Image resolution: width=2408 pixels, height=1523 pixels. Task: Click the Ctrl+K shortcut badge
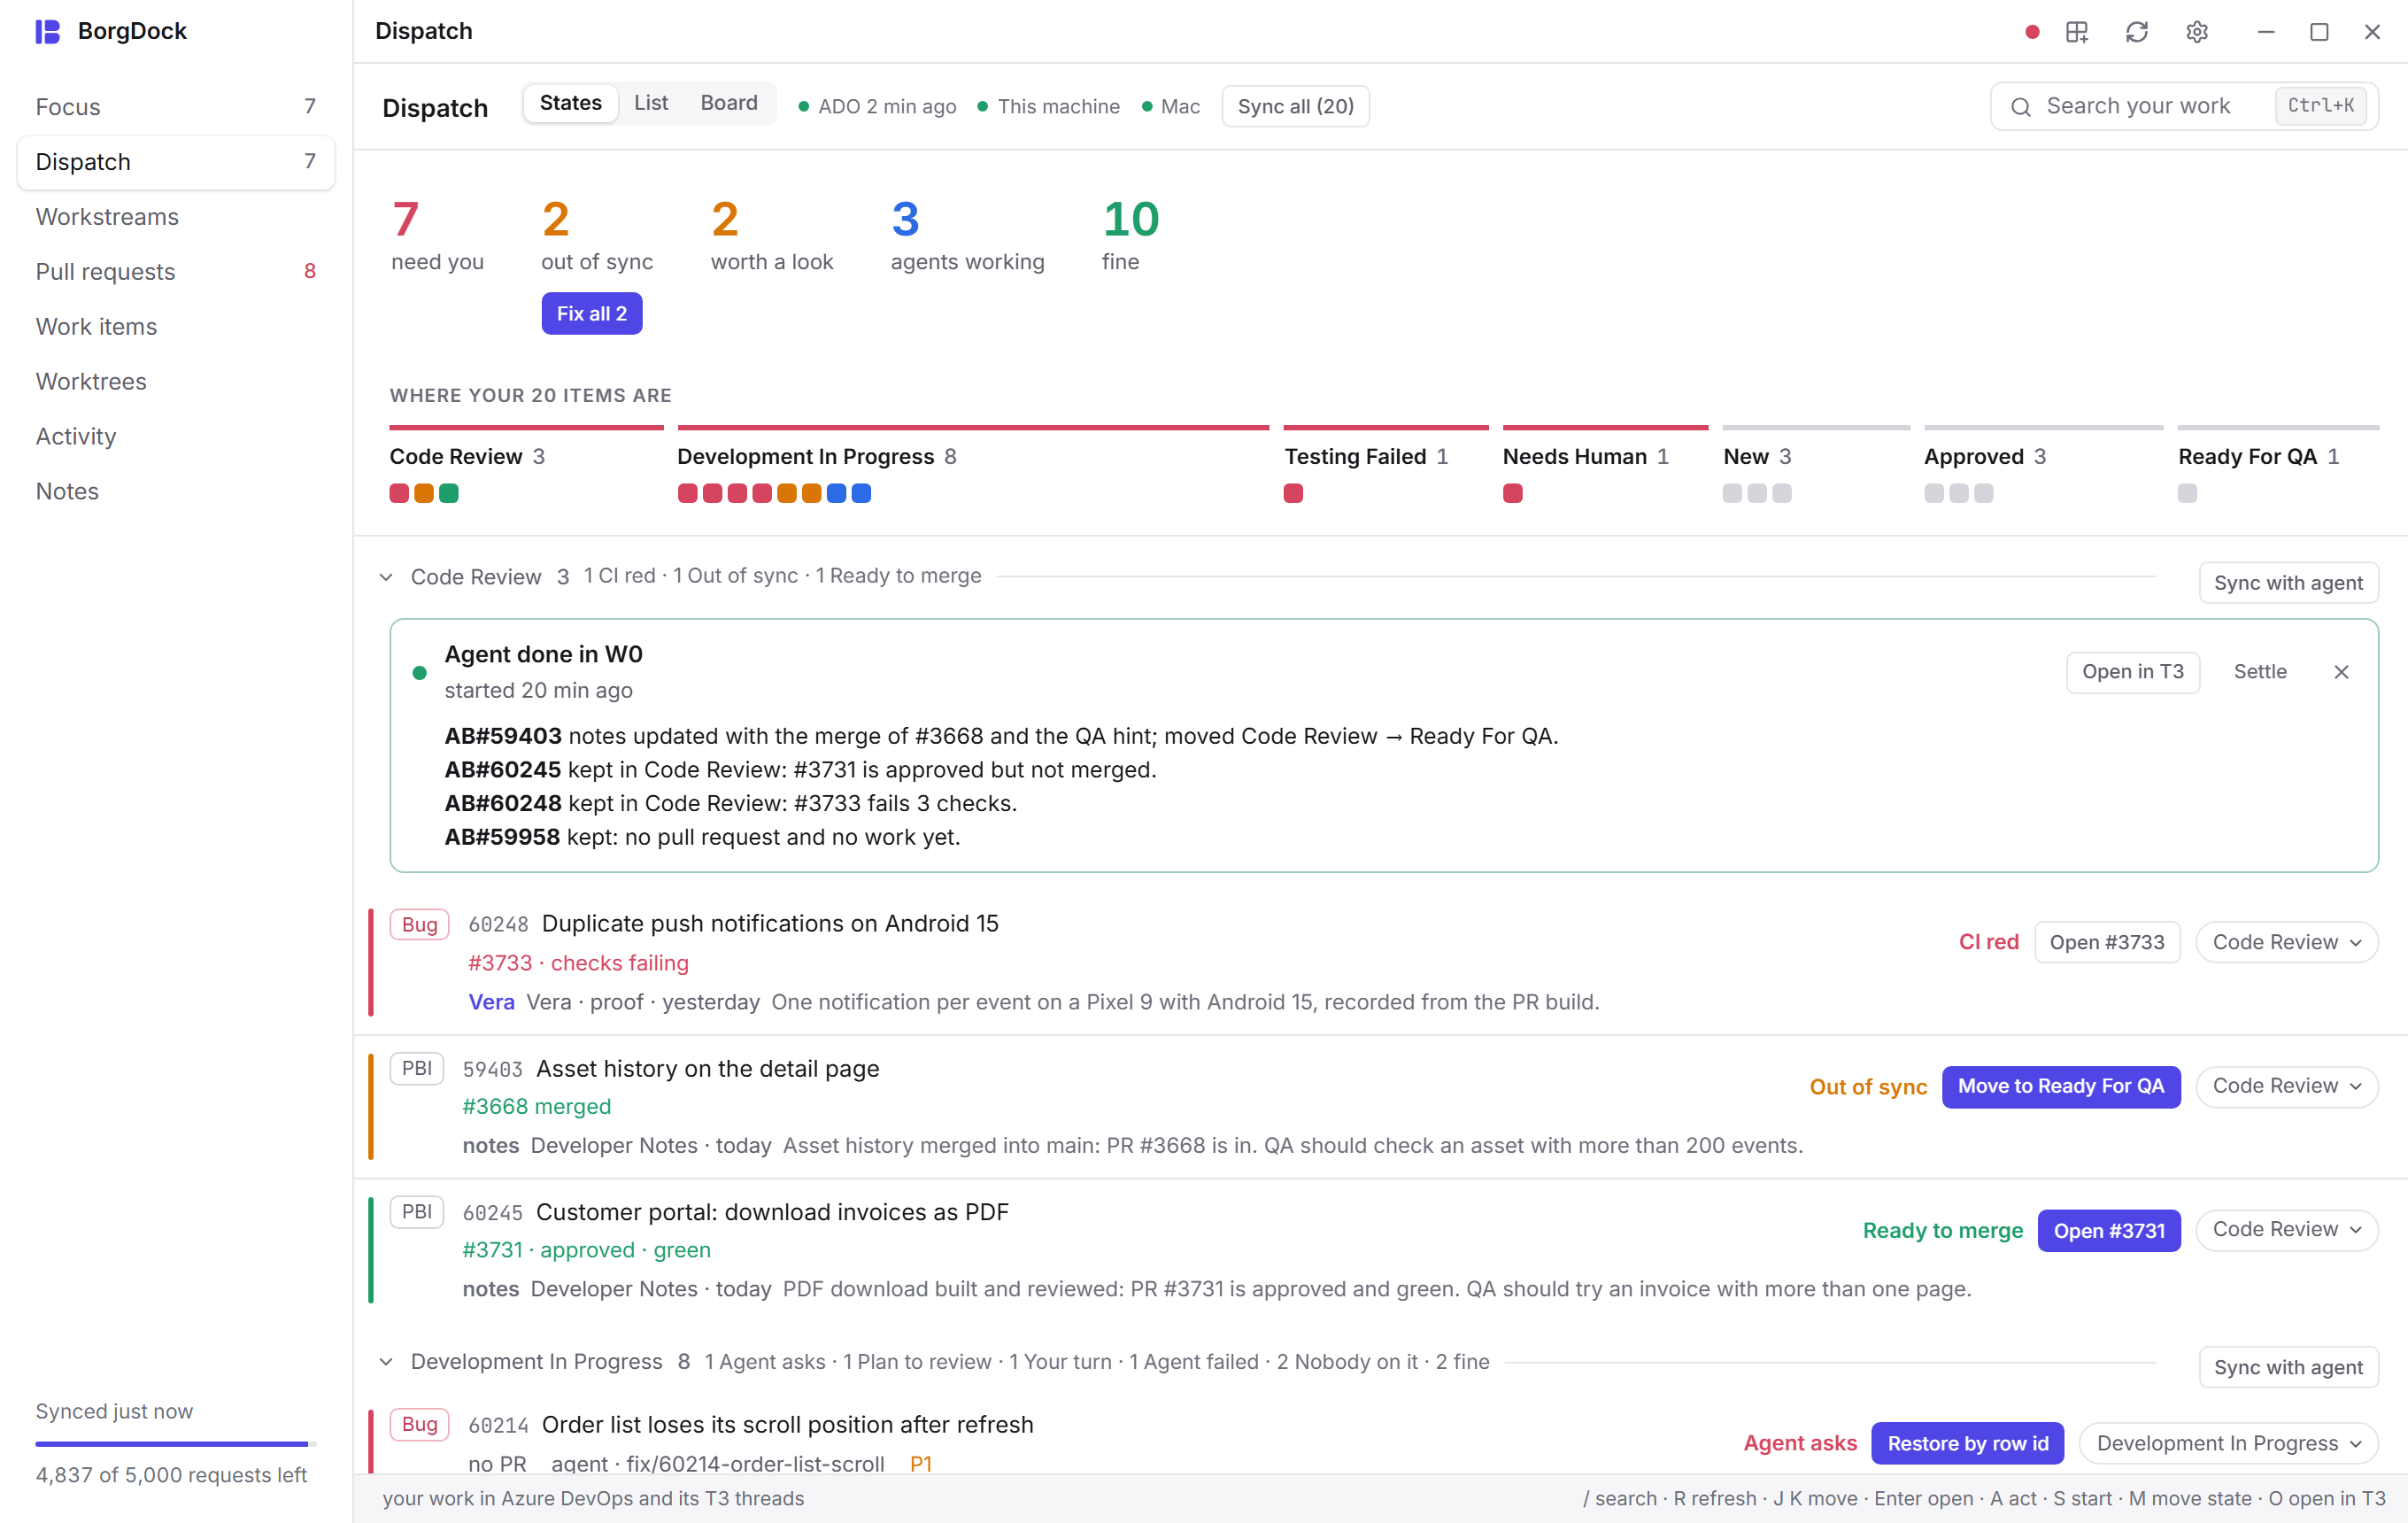2320,106
